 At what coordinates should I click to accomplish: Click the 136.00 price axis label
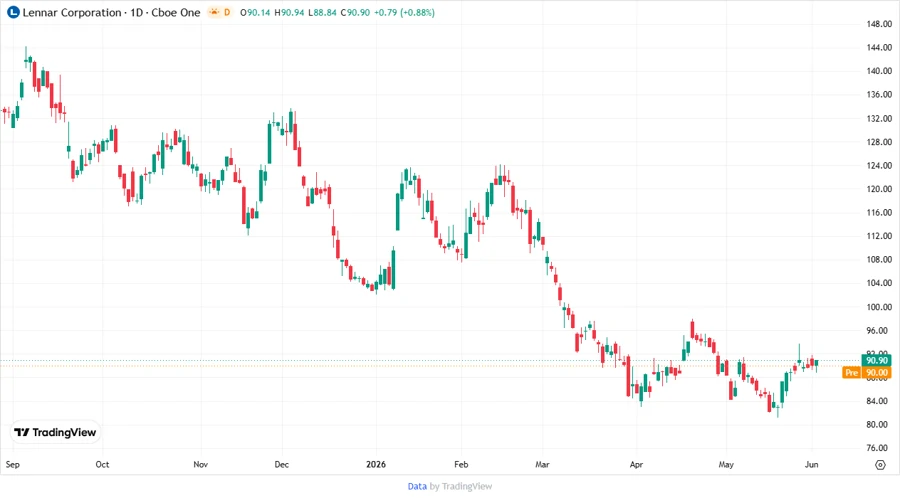click(879, 95)
